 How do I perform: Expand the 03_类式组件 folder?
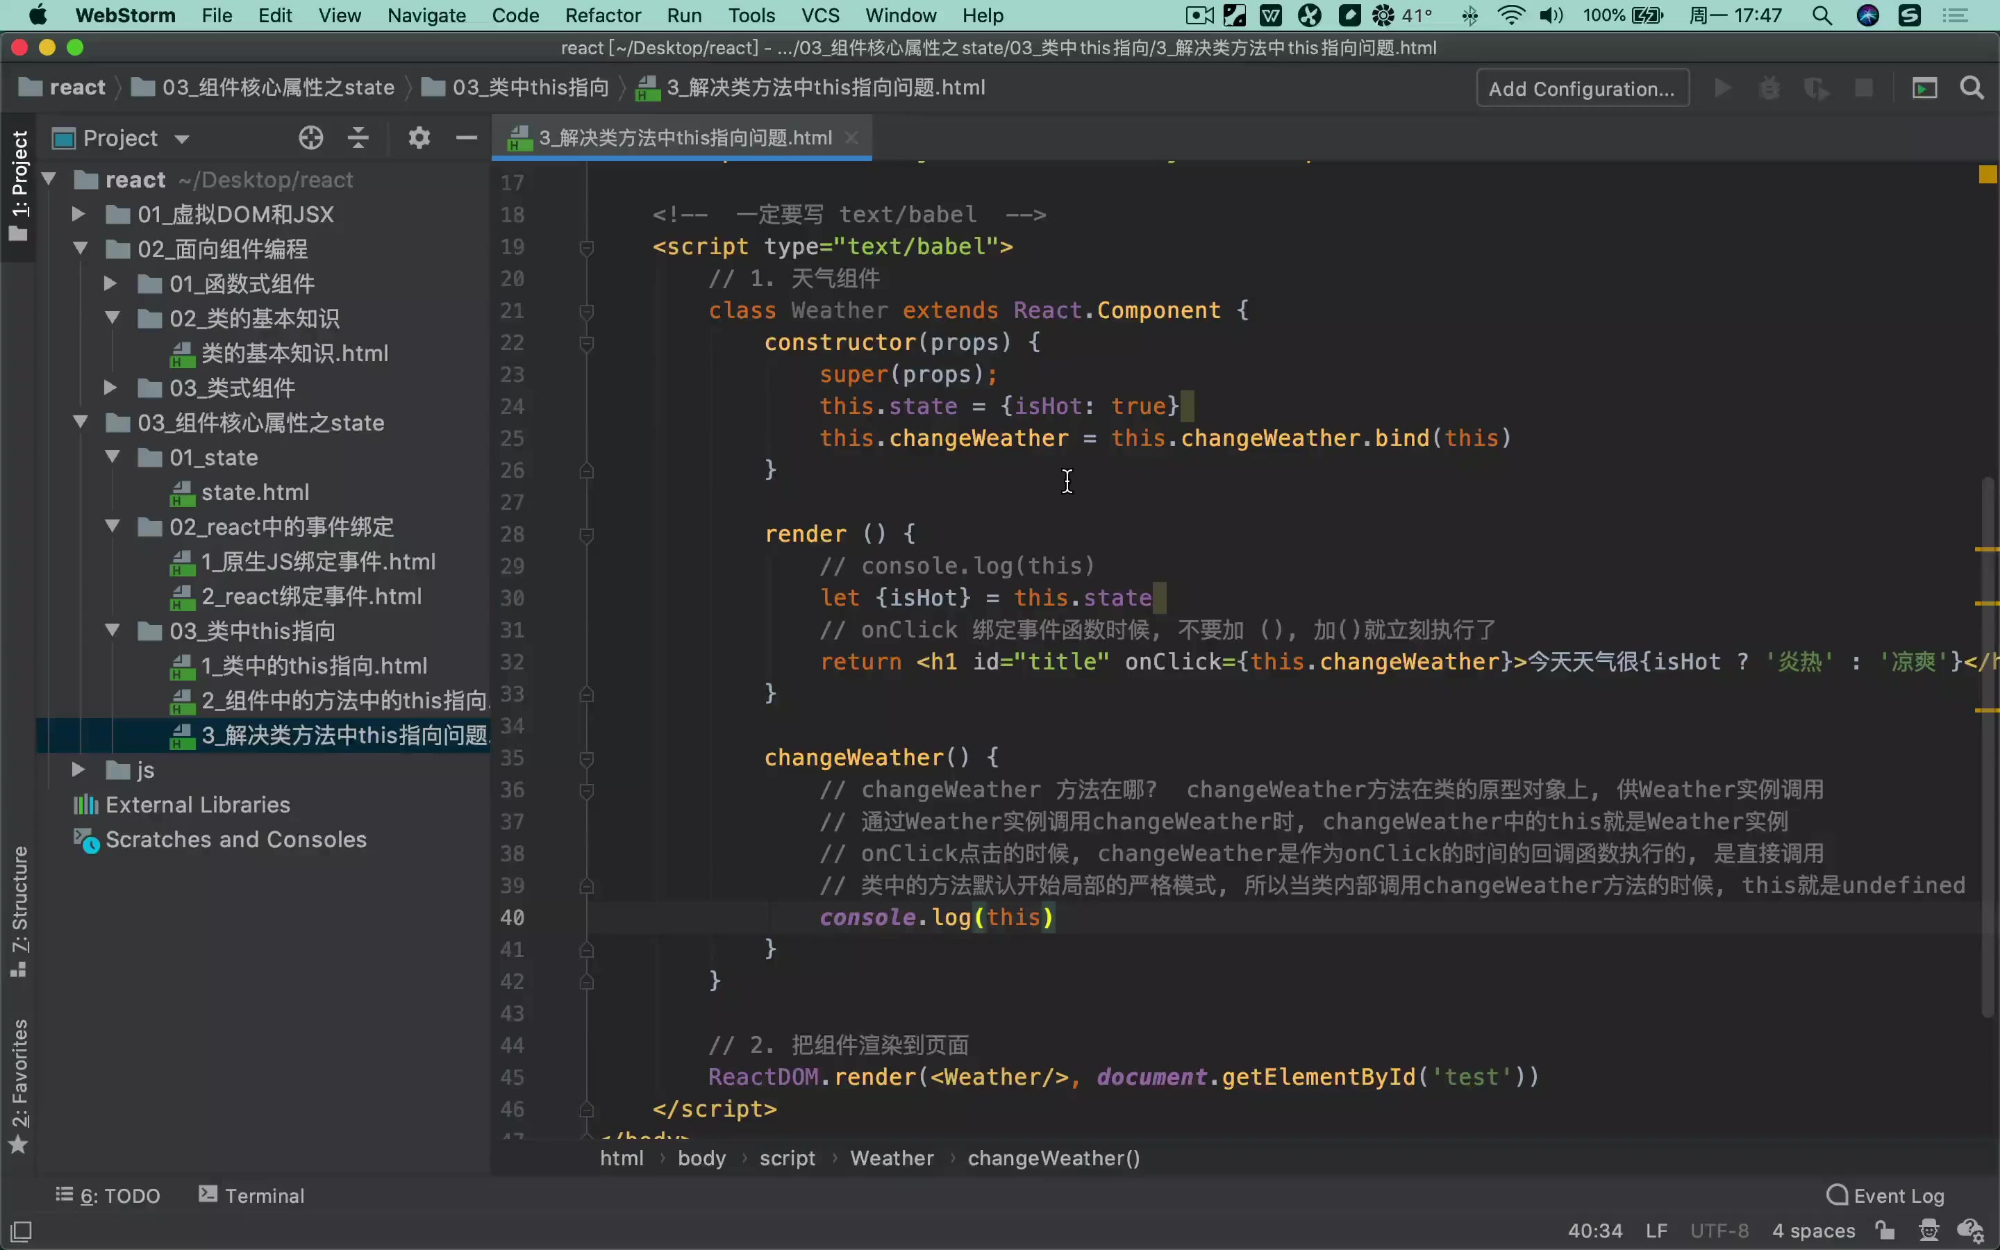110,387
